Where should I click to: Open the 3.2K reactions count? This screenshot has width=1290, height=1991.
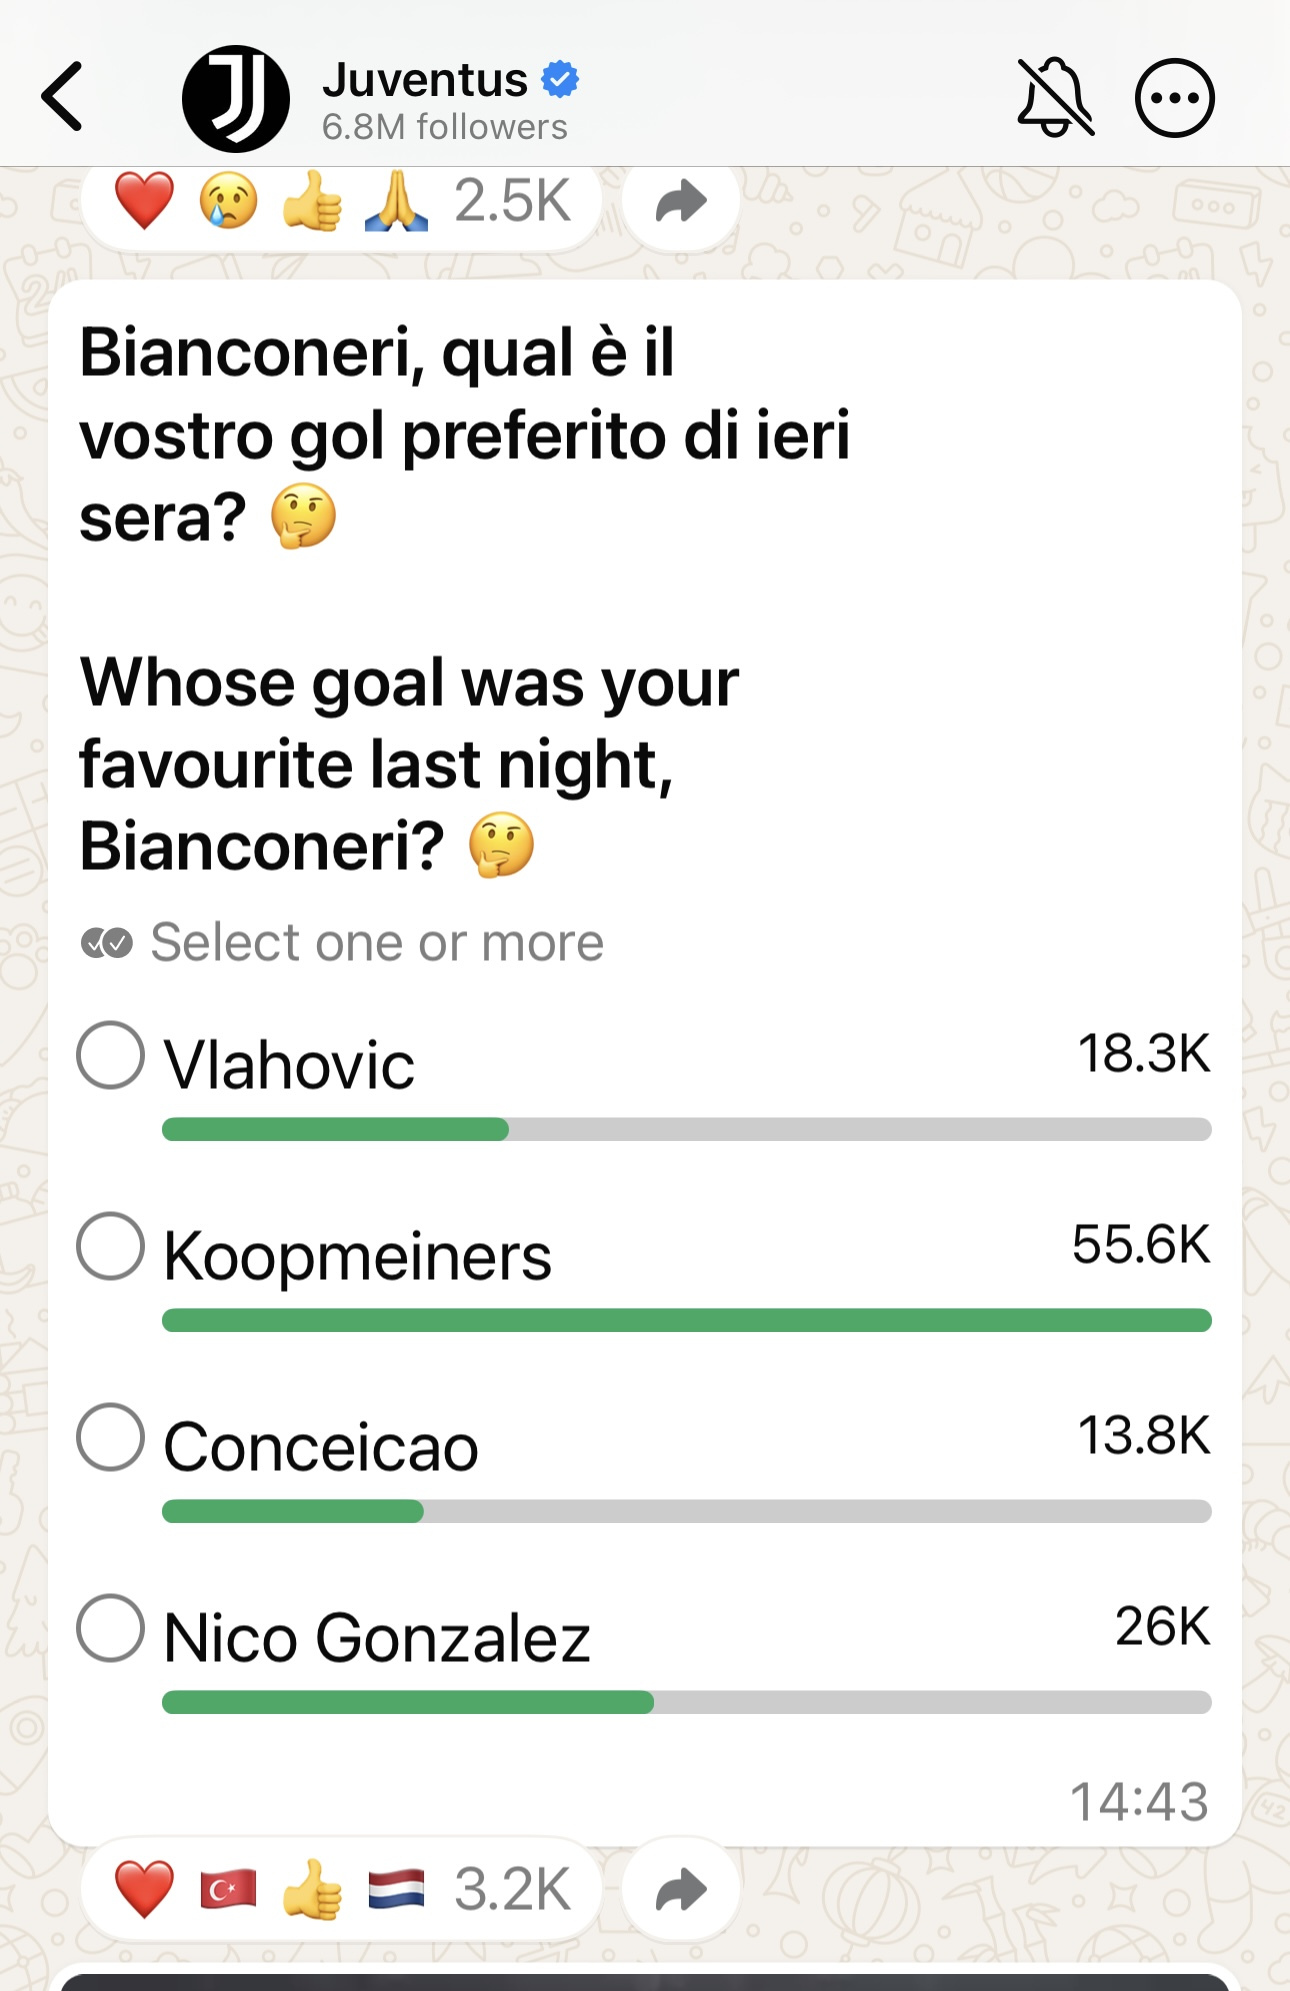[512, 1890]
